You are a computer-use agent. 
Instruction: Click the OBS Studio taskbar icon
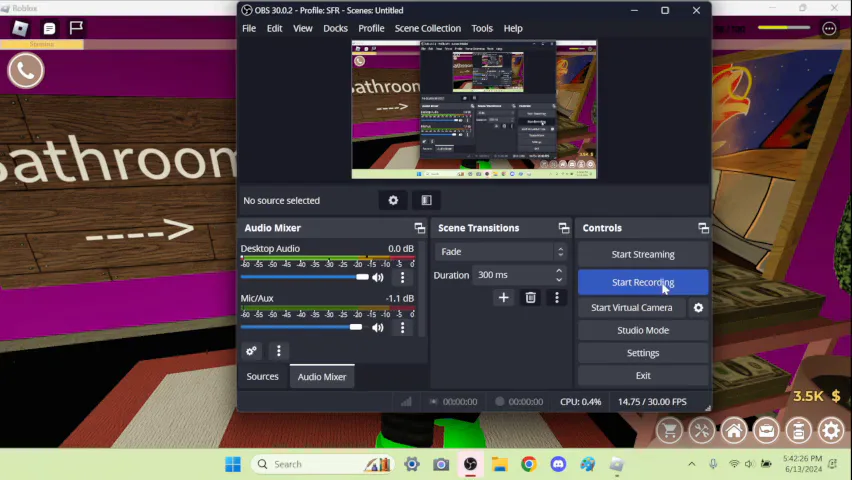pyautogui.click(x=470, y=464)
